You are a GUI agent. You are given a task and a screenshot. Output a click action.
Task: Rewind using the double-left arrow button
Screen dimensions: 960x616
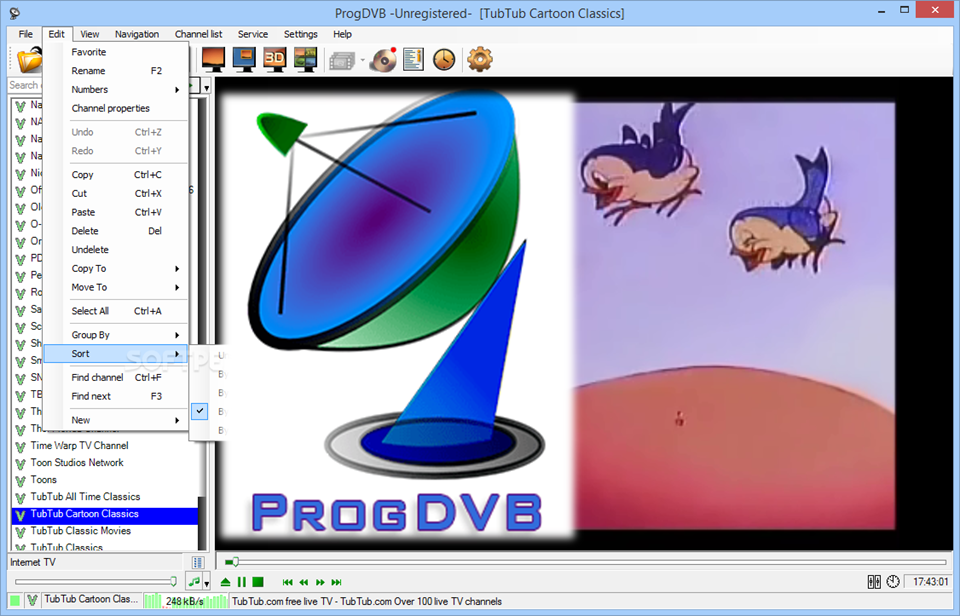(x=304, y=582)
